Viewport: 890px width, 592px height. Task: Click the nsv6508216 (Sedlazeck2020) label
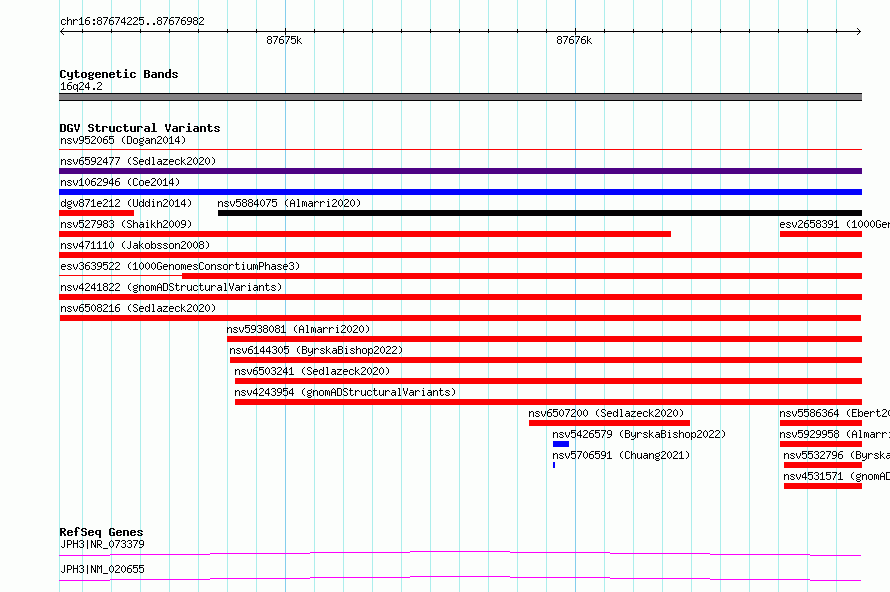[138, 308]
